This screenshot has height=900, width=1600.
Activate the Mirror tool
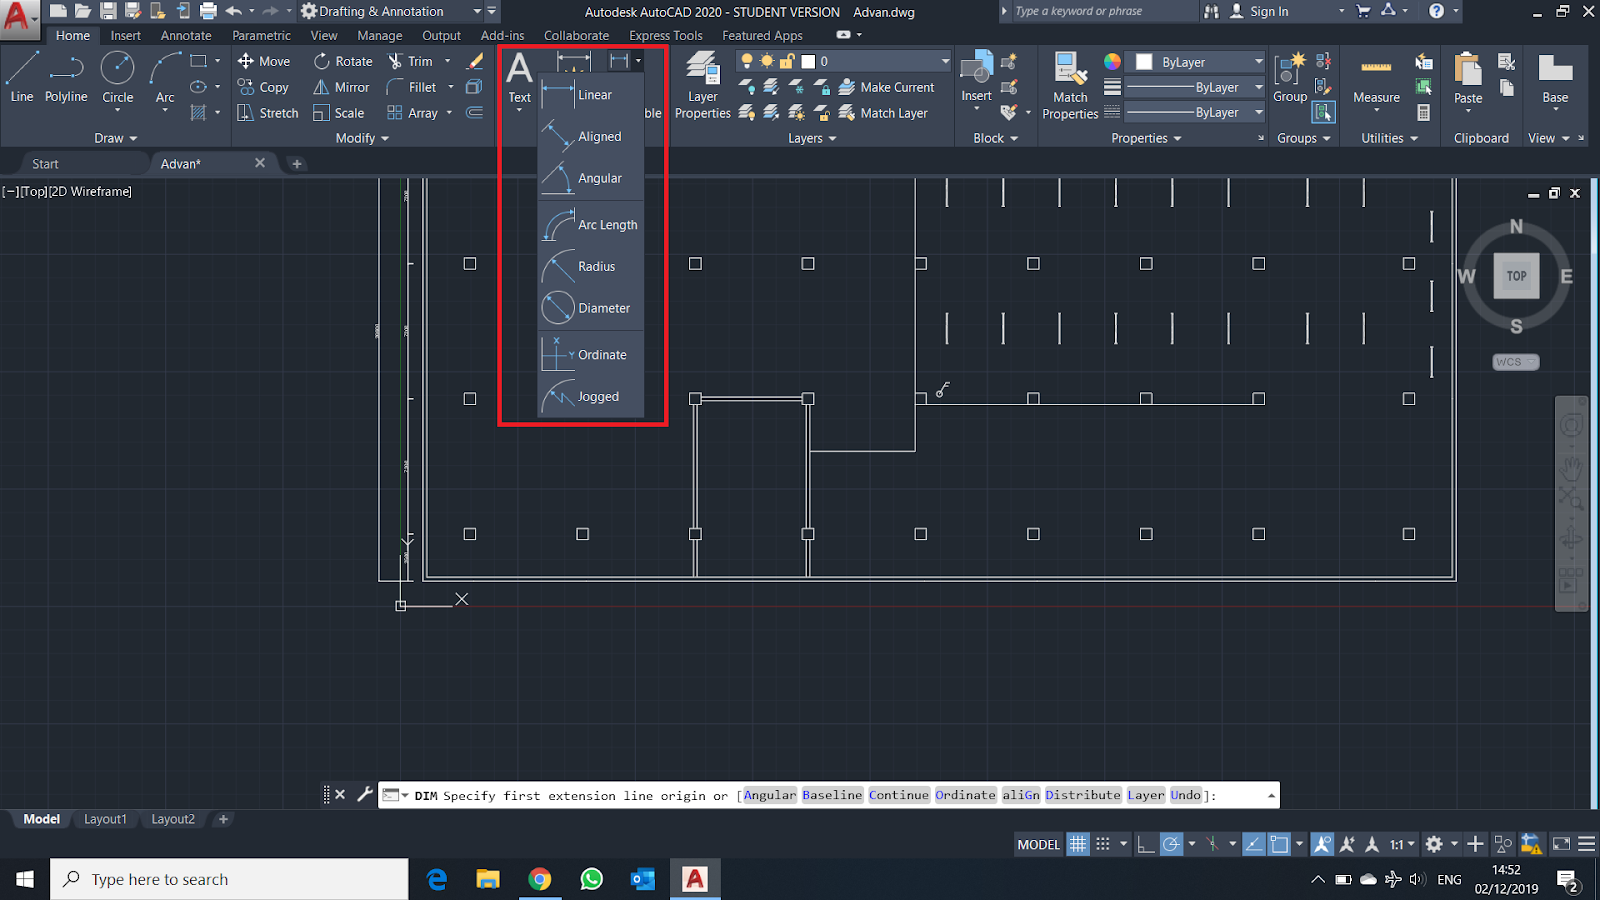click(x=341, y=87)
